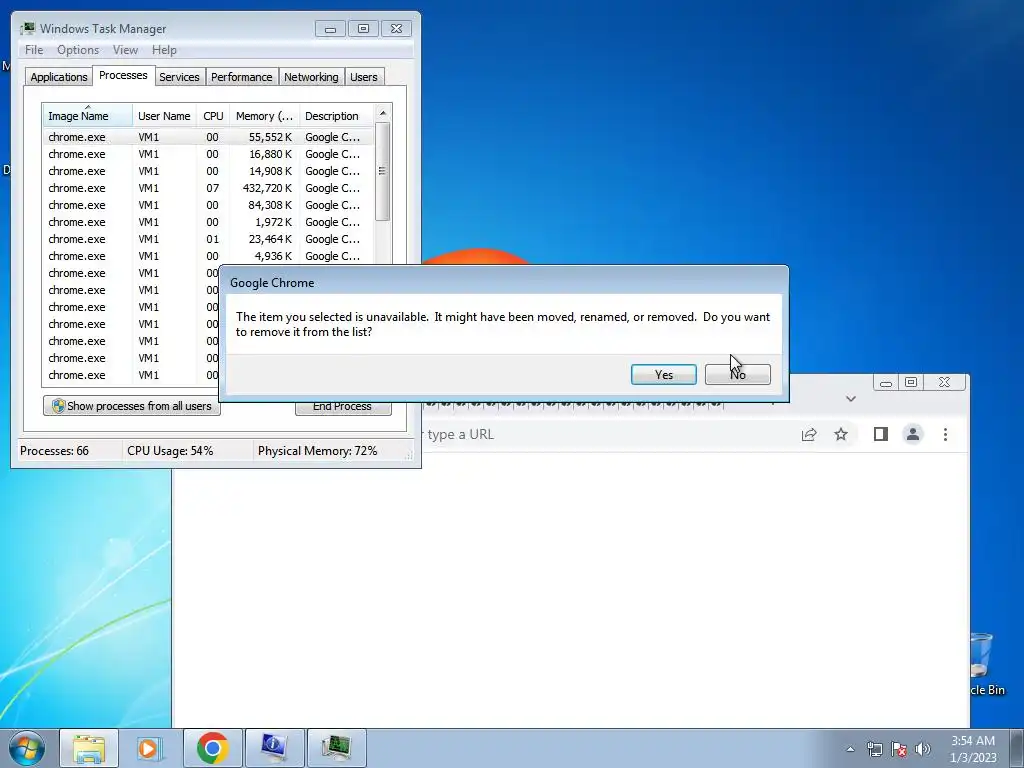The image size is (1024, 768).
Task: Open Task Manager File menu
Action: (34, 50)
